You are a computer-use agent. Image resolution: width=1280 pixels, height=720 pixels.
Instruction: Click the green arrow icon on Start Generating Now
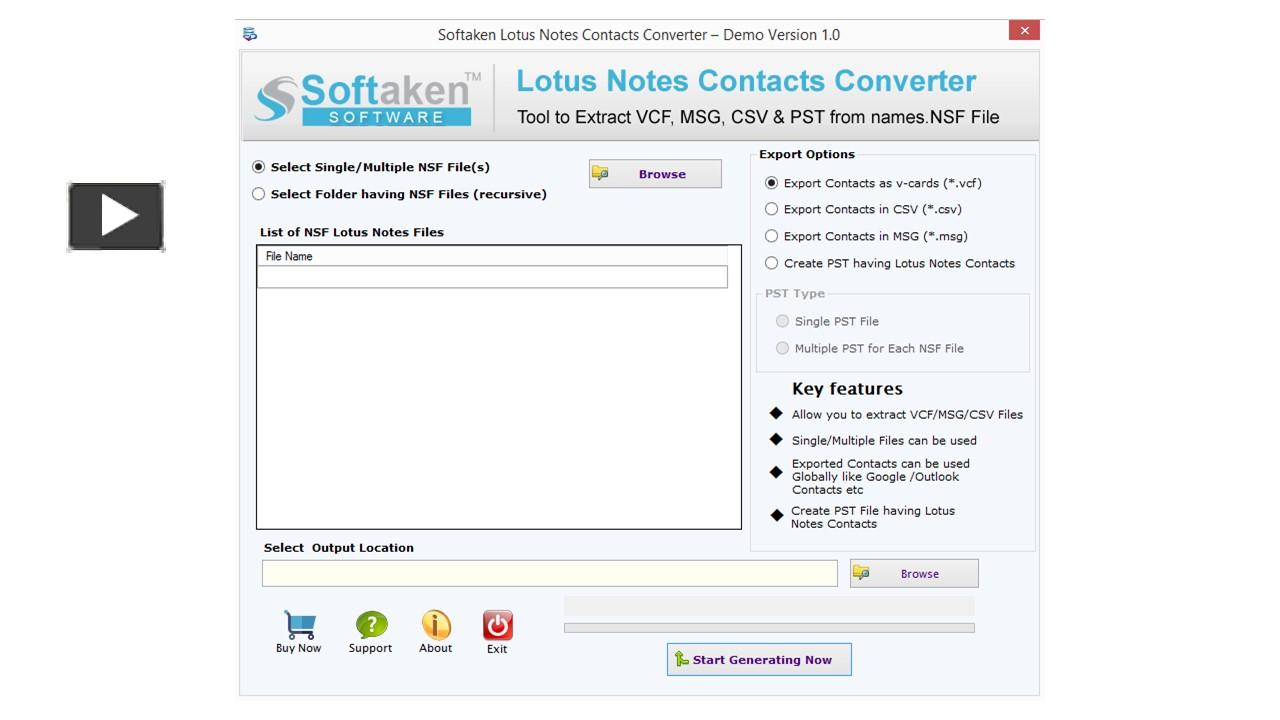tap(682, 659)
